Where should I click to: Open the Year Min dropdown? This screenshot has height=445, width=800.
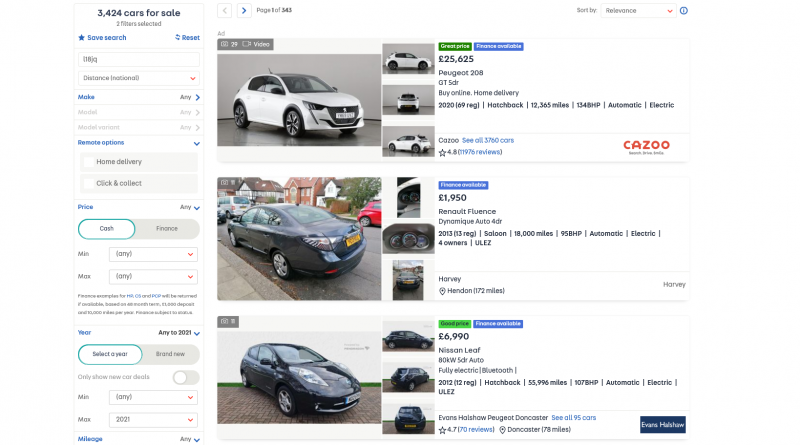point(154,397)
